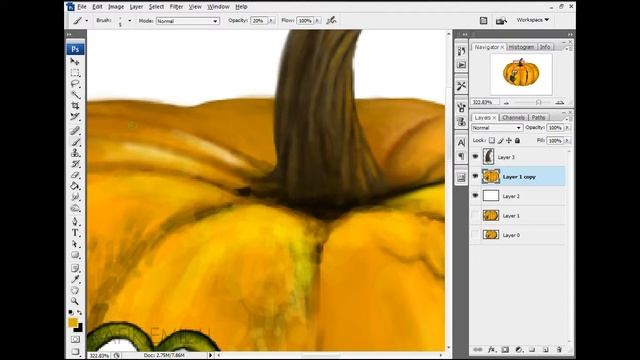The image size is (640, 360).
Task: Select the Notes tool
Action: tap(75, 268)
